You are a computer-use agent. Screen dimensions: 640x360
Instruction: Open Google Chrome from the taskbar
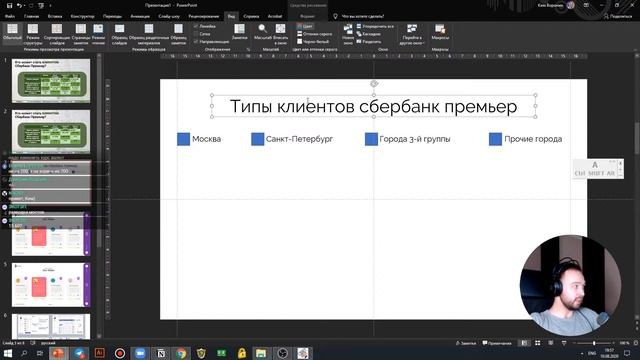pyautogui.click(x=181, y=353)
